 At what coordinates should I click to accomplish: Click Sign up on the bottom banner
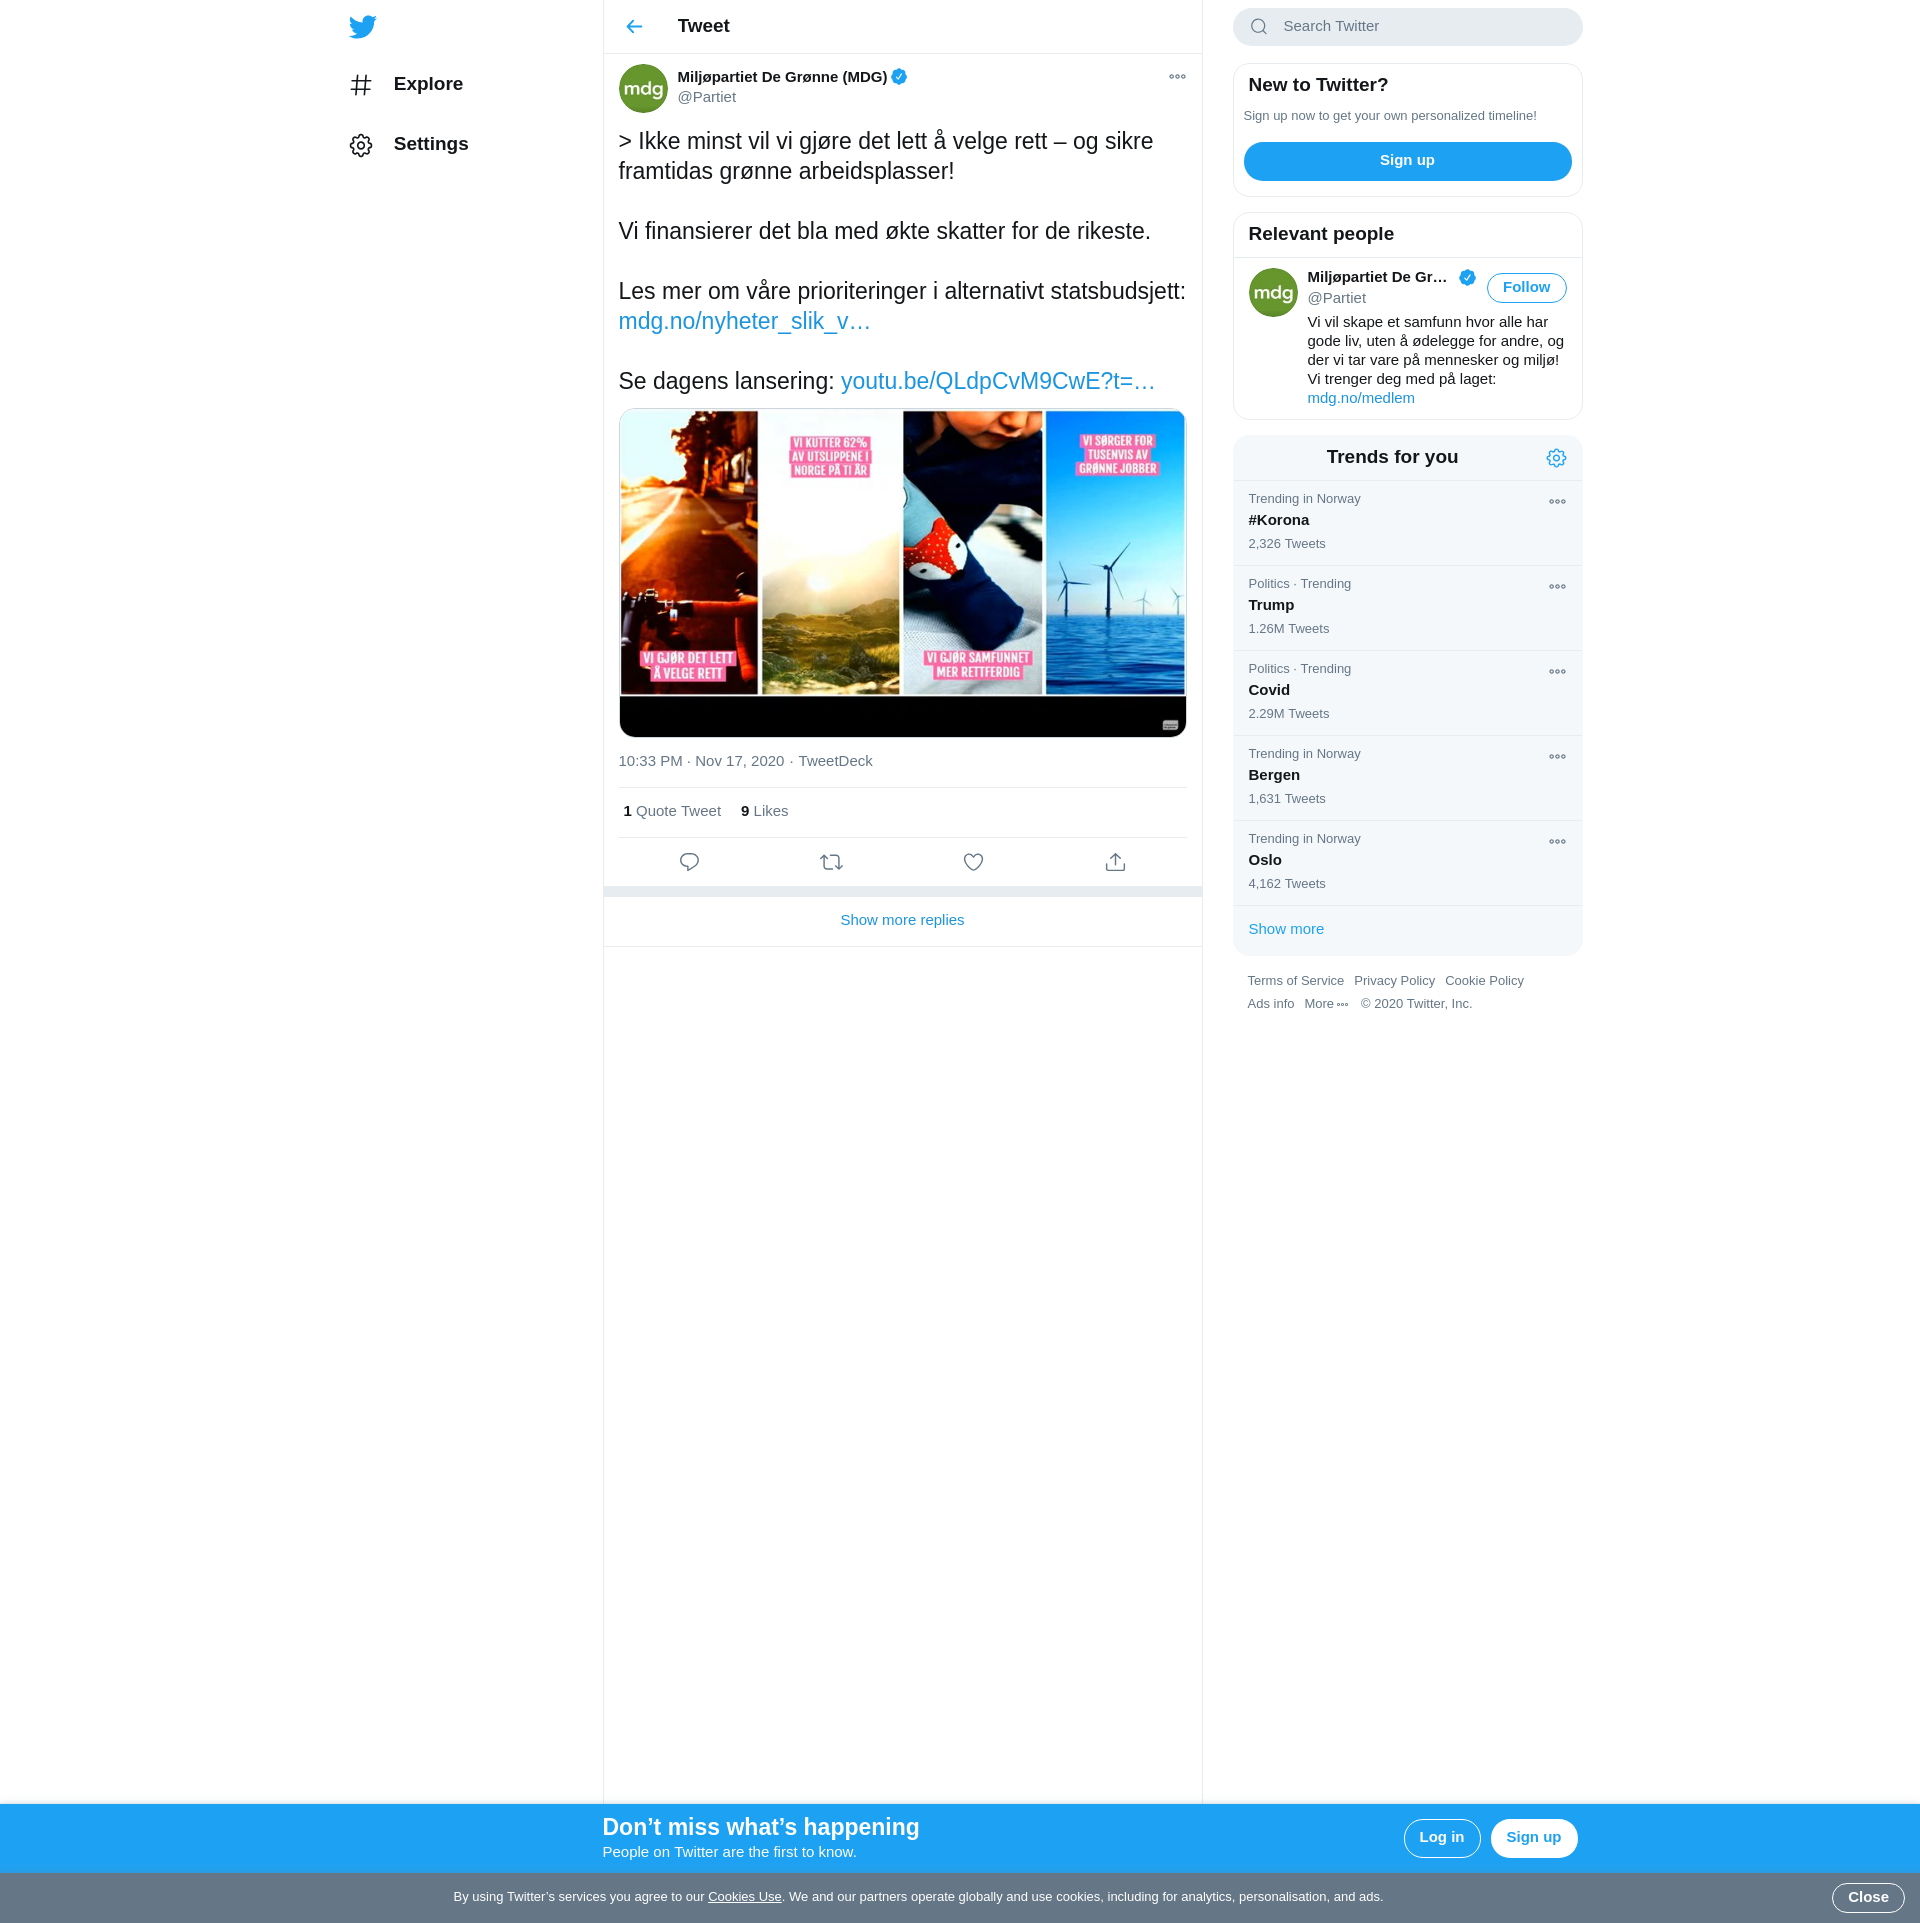1533,1838
